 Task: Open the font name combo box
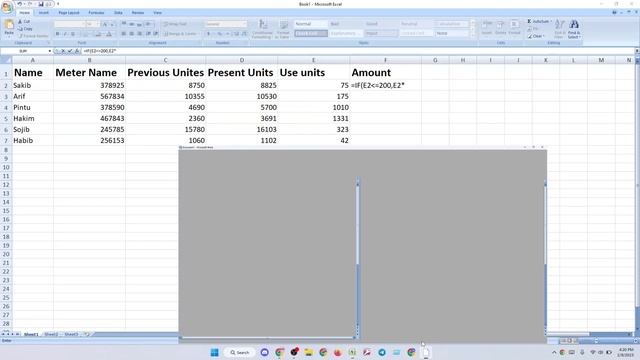(69, 24)
